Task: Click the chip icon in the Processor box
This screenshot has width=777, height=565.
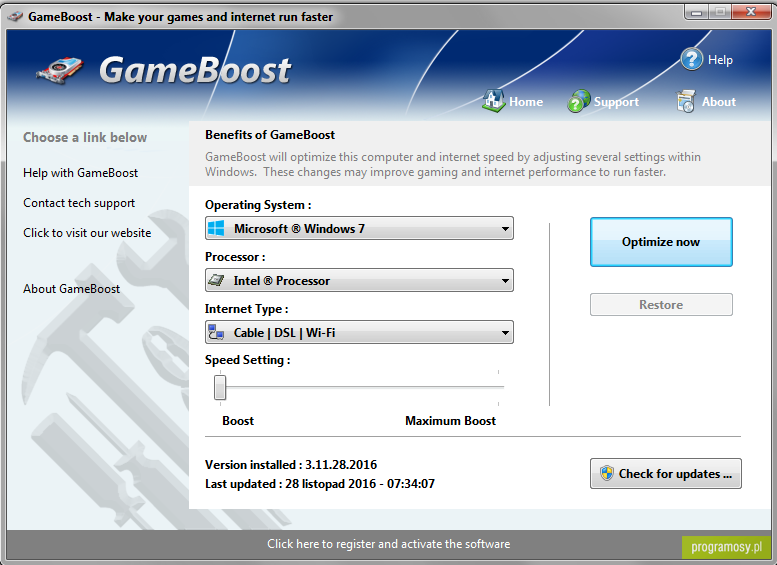Action: click(x=216, y=281)
